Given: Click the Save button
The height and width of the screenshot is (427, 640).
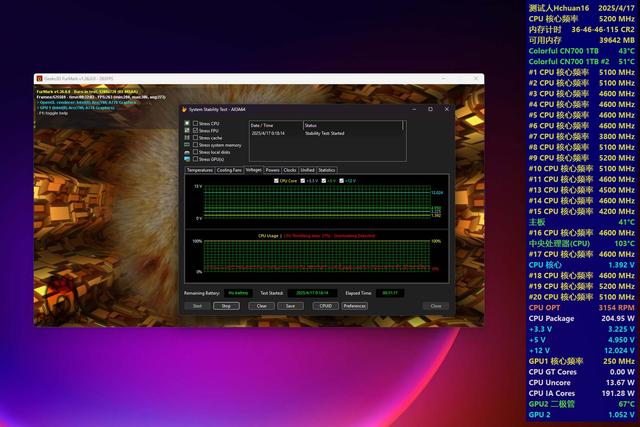Looking at the screenshot, I should pyautogui.click(x=289, y=306).
